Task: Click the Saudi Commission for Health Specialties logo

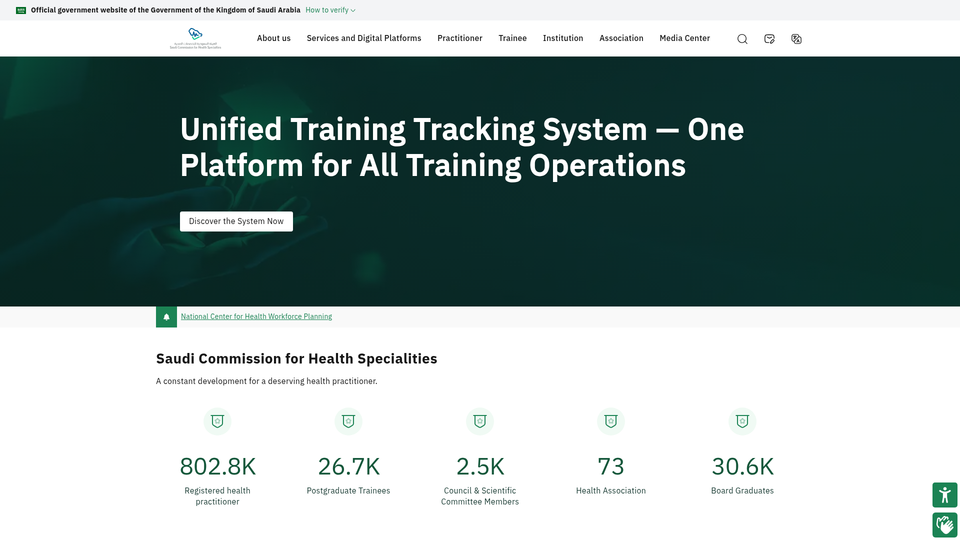Action: point(195,38)
